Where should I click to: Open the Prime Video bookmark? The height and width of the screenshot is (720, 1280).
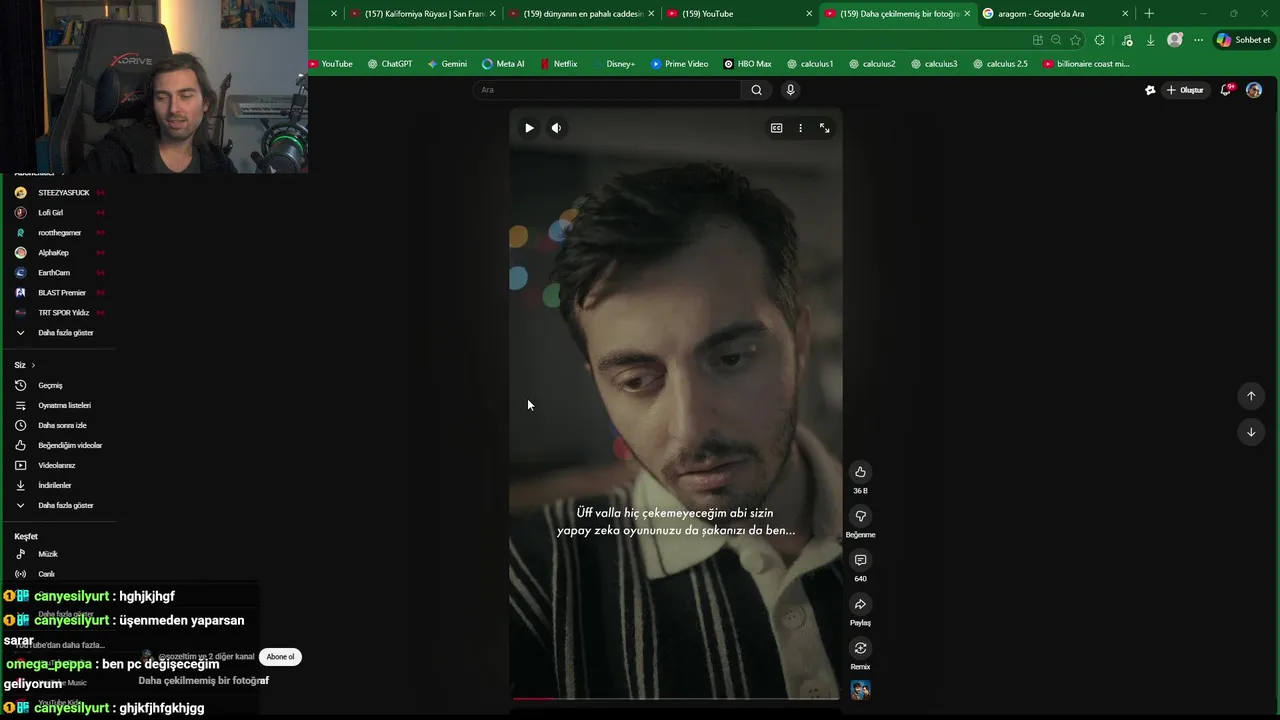pyautogui.click(x=679, y=64)
